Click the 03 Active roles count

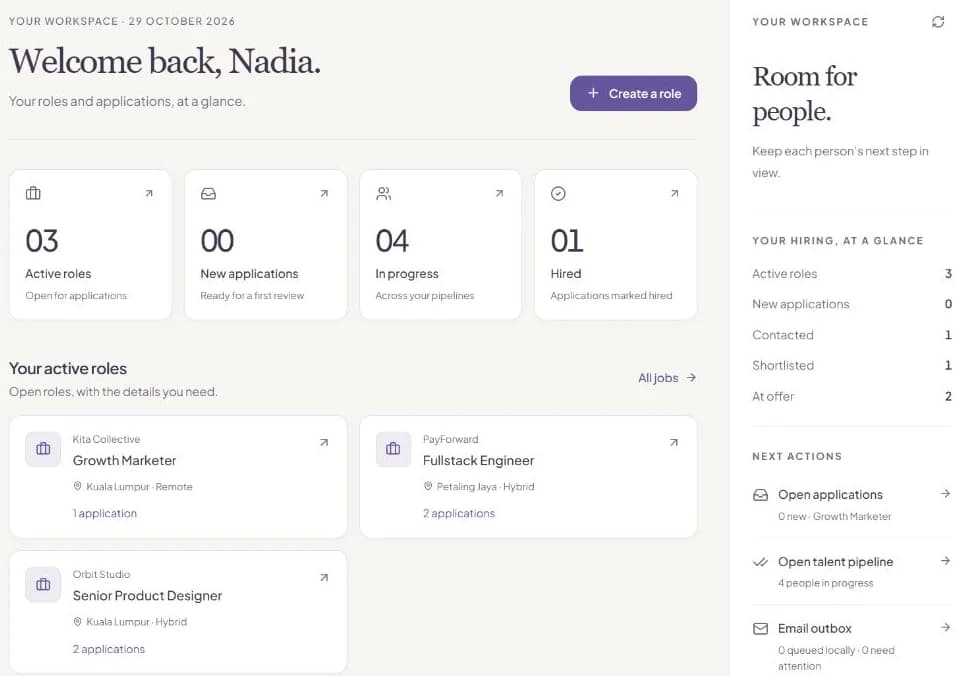42,241
